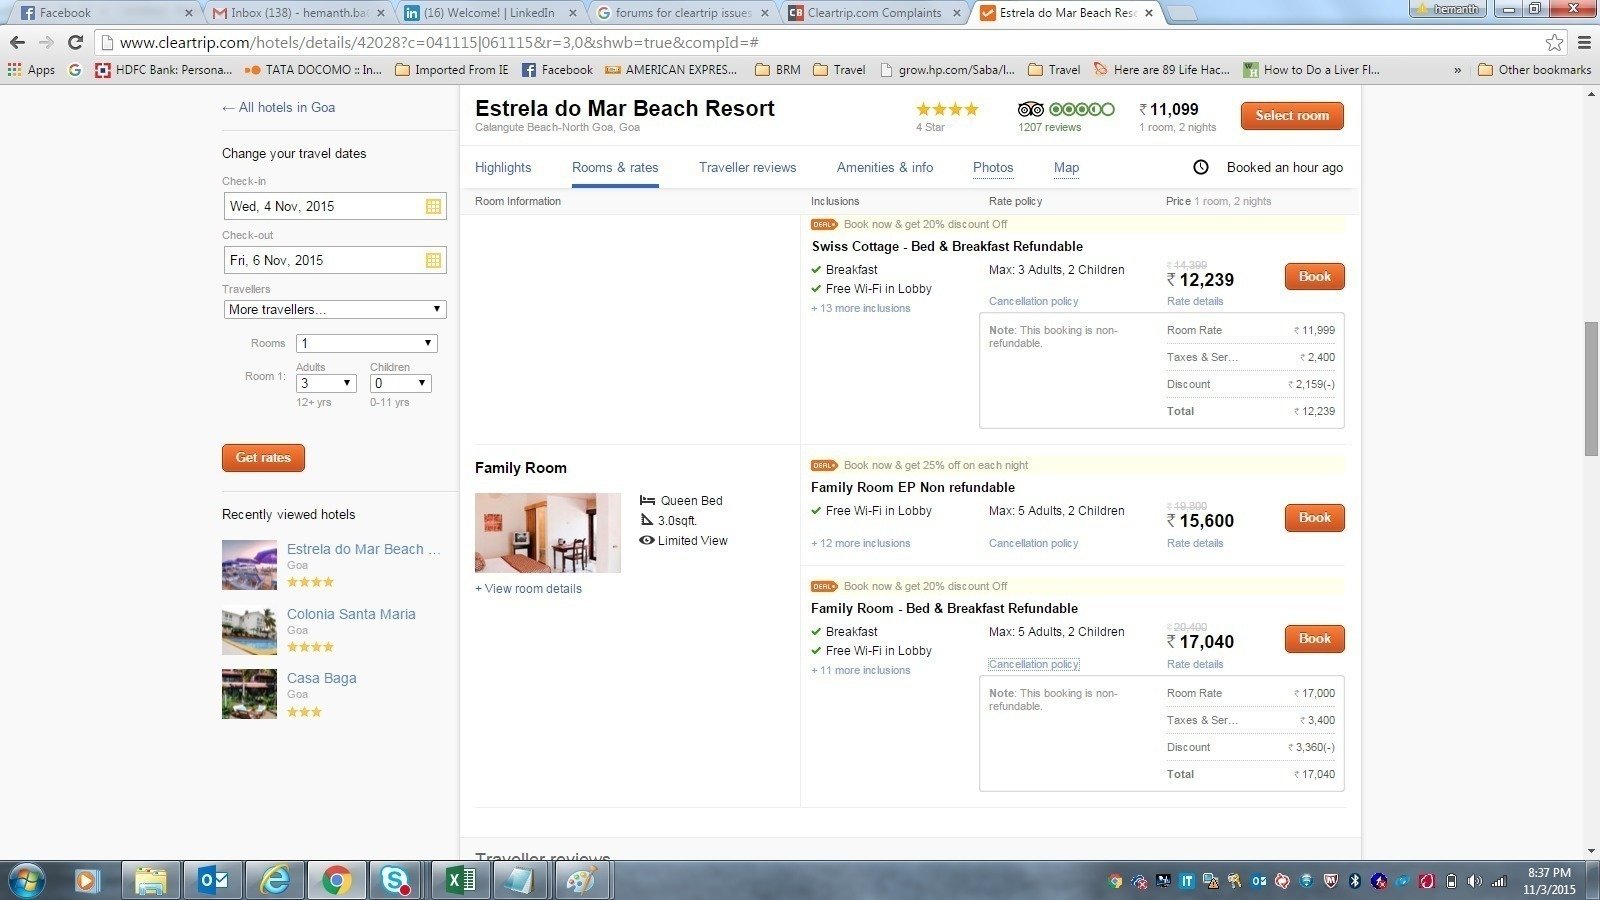
Task: Open the Amenities & info tab
Action: click(x=884, y=168)
